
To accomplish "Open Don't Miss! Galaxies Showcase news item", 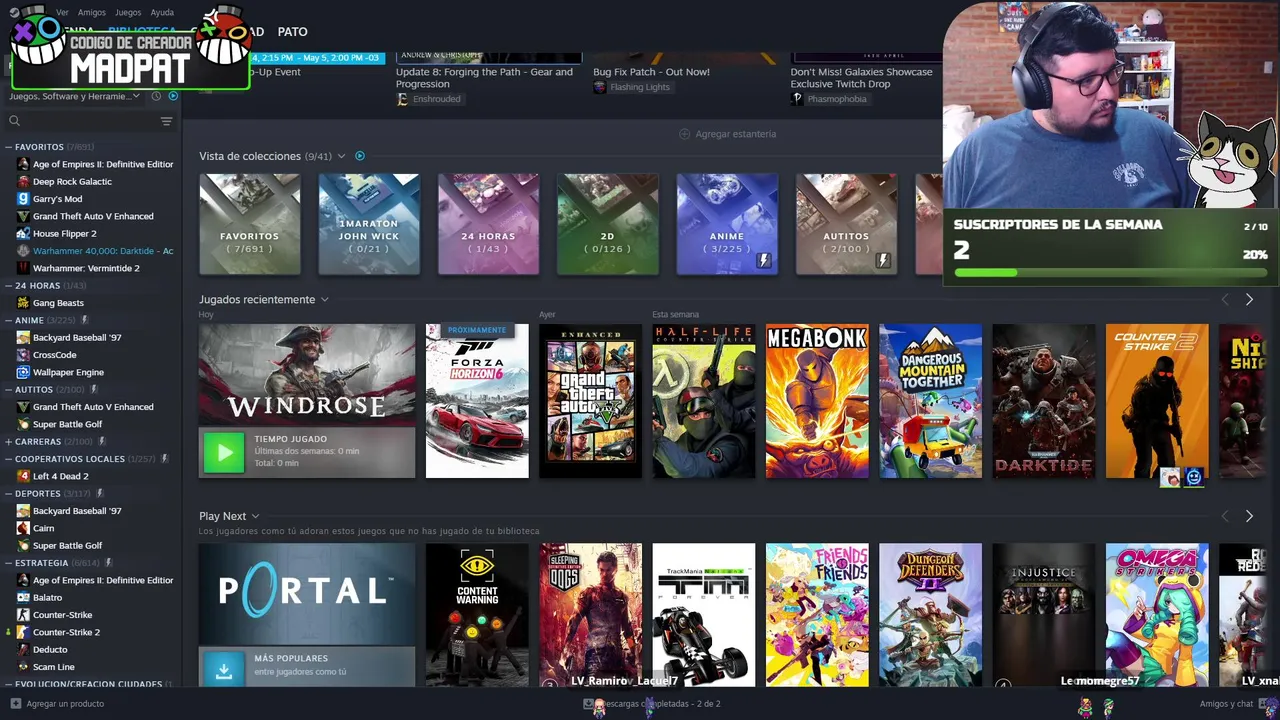I will coord(861,77).
